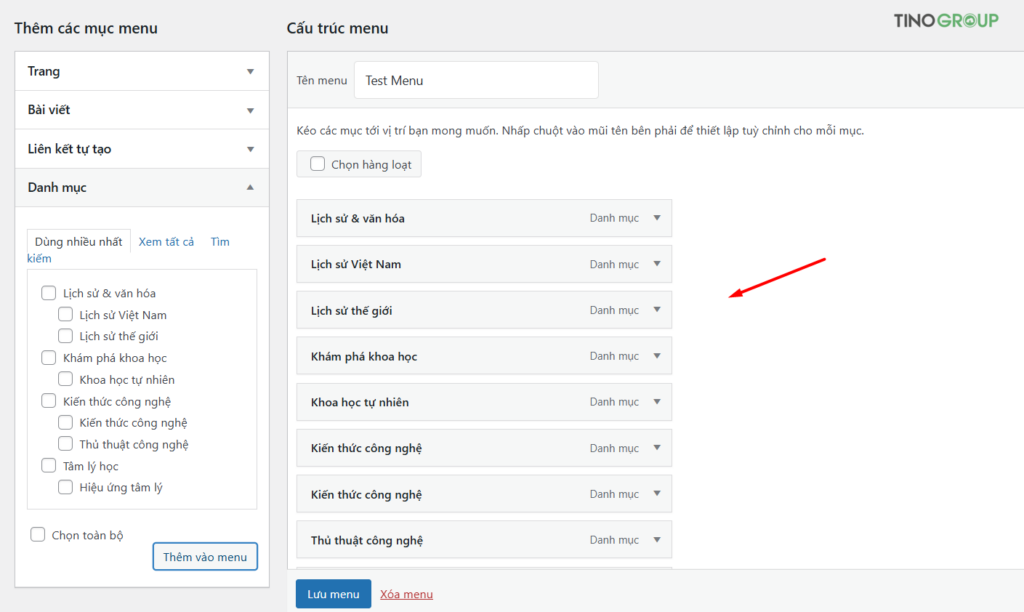Check the Khoa học tự nhiên category
Screen dimensions: 1024x612
tap(65, 379)
